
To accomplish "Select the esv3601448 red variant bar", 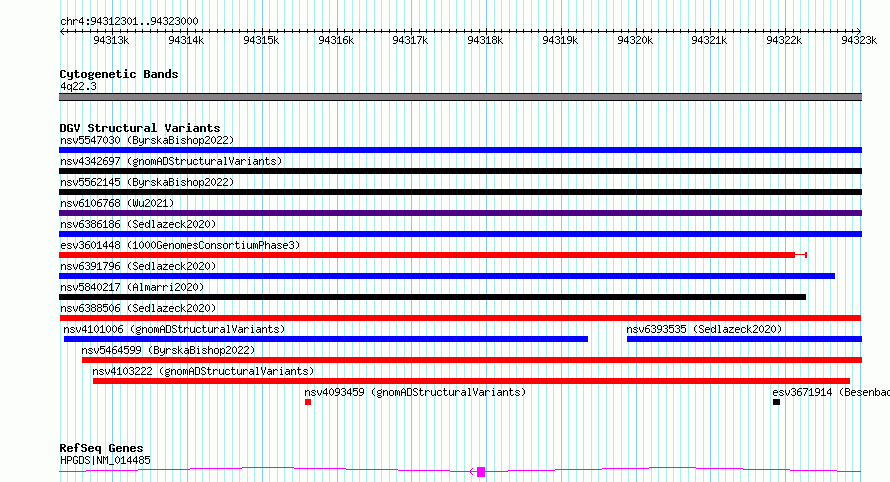I will [433, 255].
